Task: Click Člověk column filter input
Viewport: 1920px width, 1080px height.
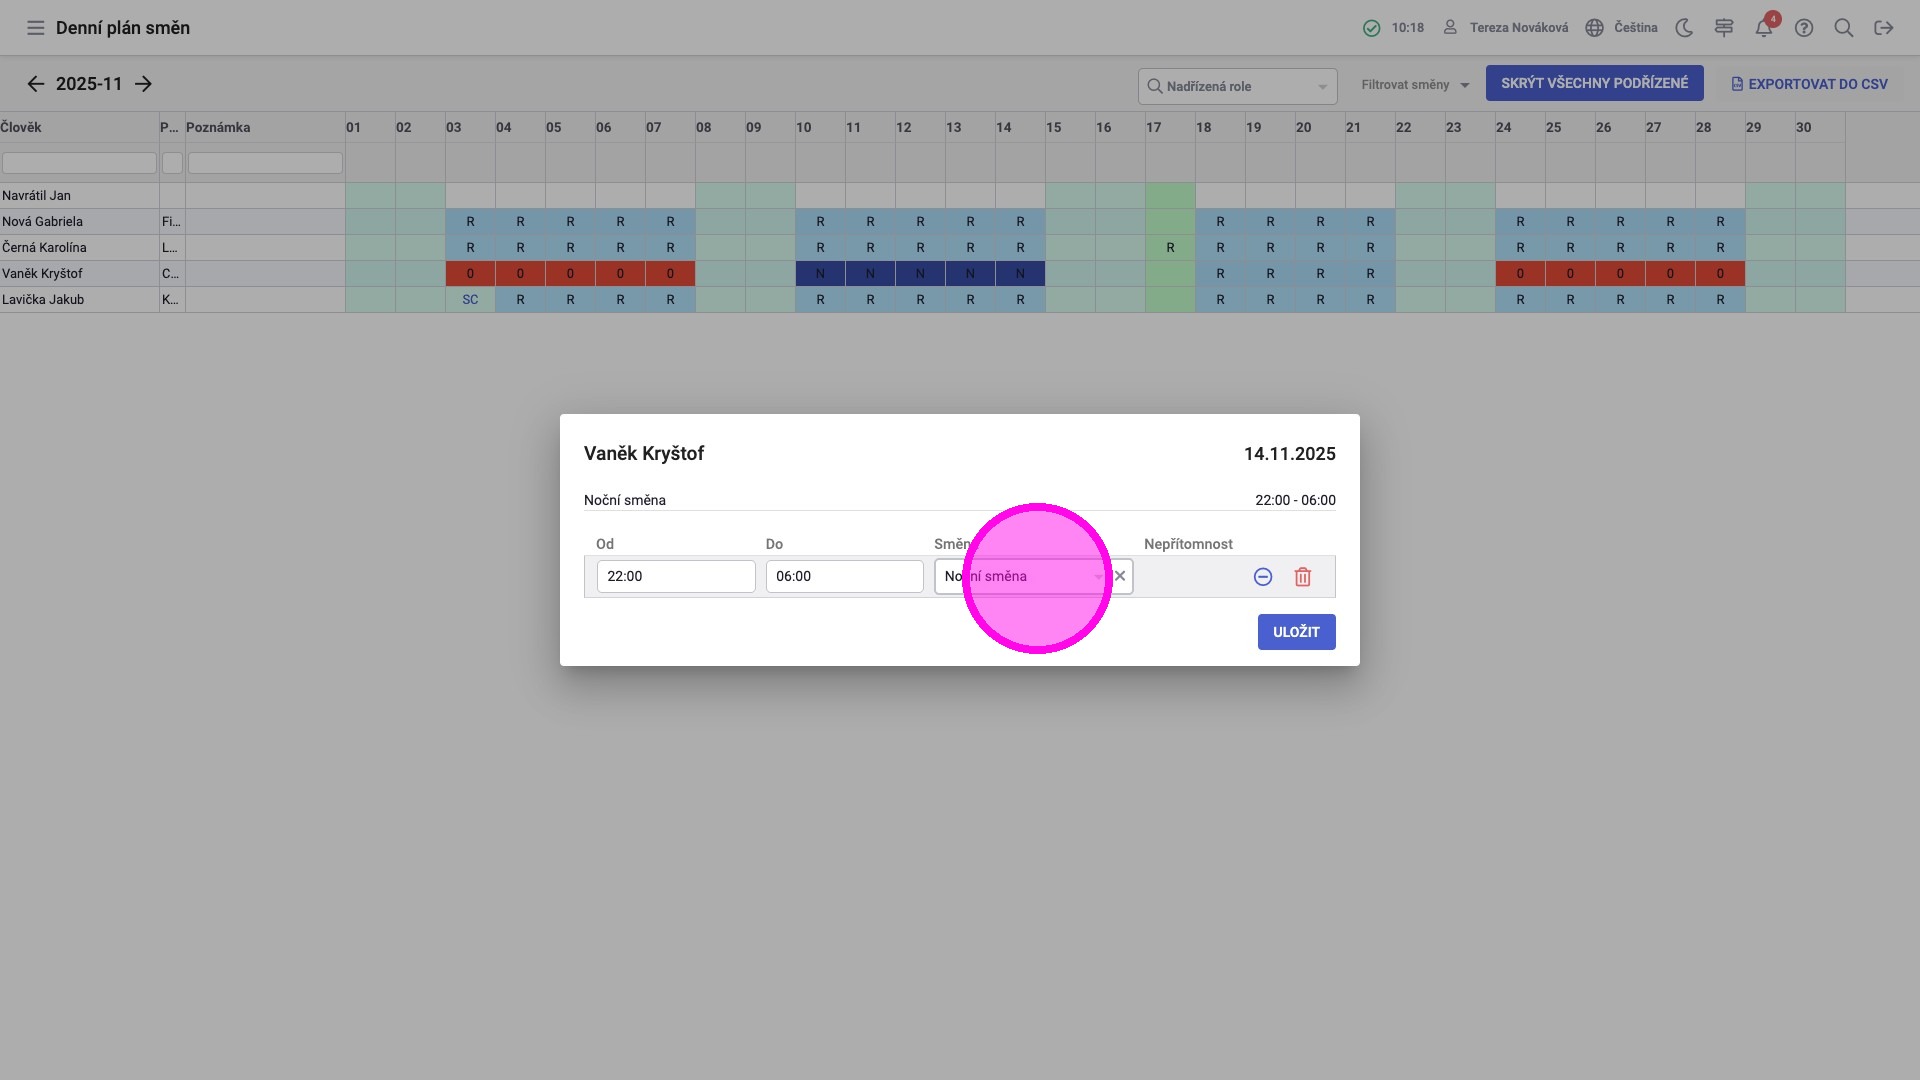Action: pyautogui.click(x=79, y=163)
